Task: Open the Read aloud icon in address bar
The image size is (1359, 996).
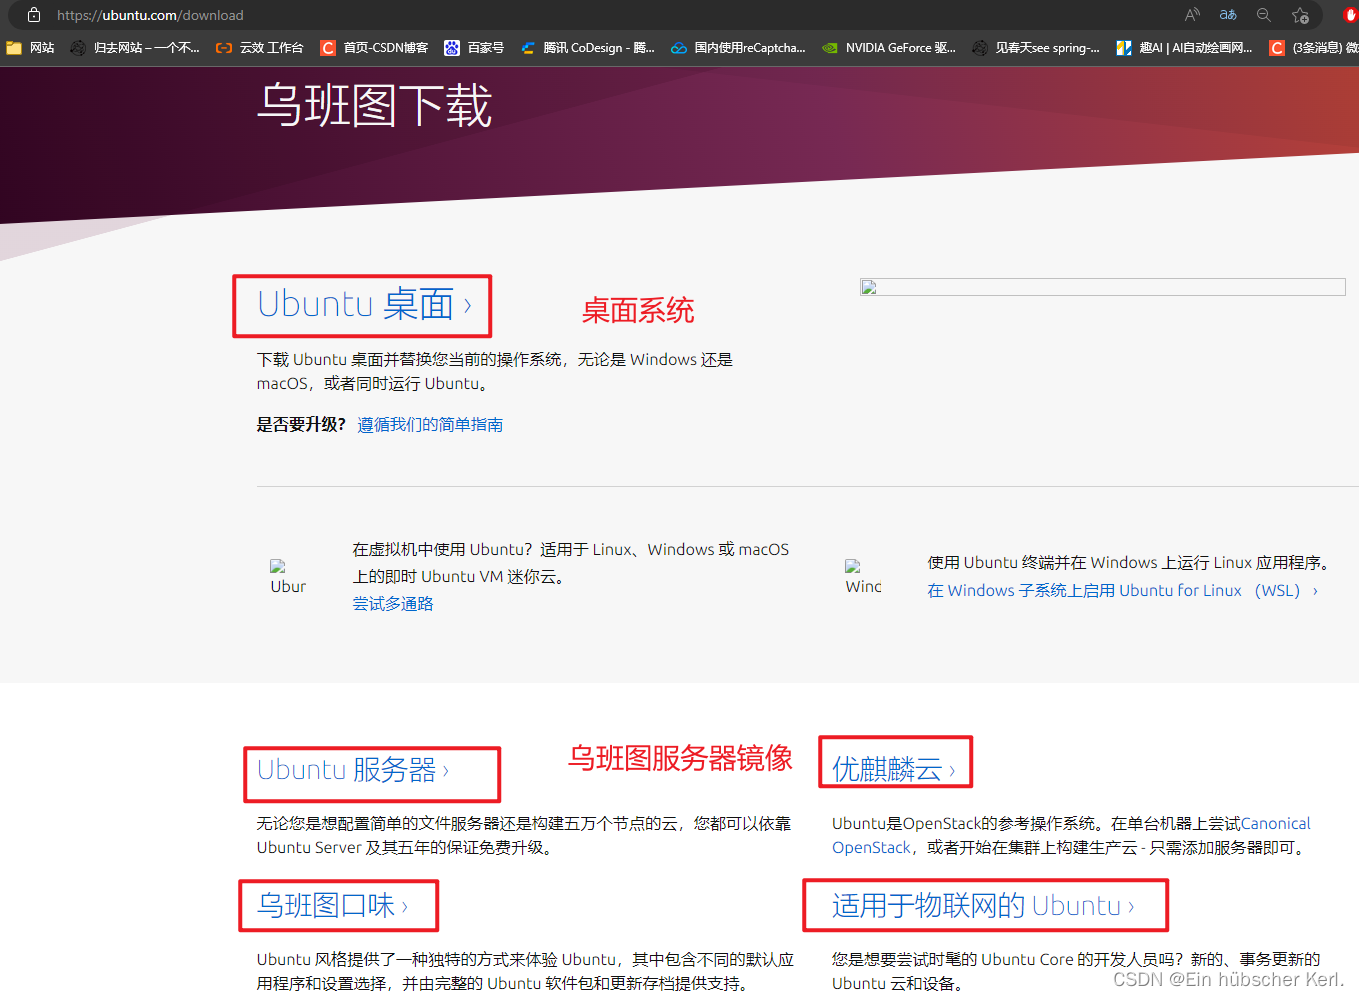Action: [x=1192, y=15]
